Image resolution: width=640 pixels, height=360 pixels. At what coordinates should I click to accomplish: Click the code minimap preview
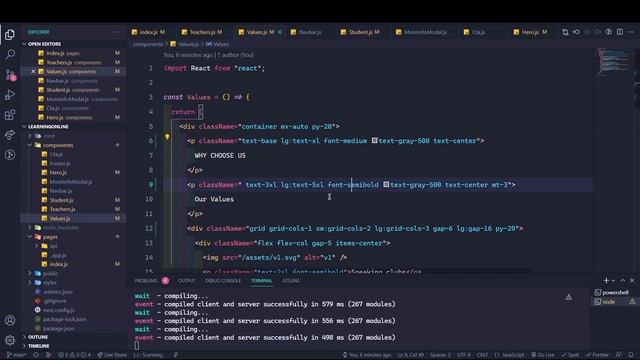pyautogui.click(x=613, y=62)
